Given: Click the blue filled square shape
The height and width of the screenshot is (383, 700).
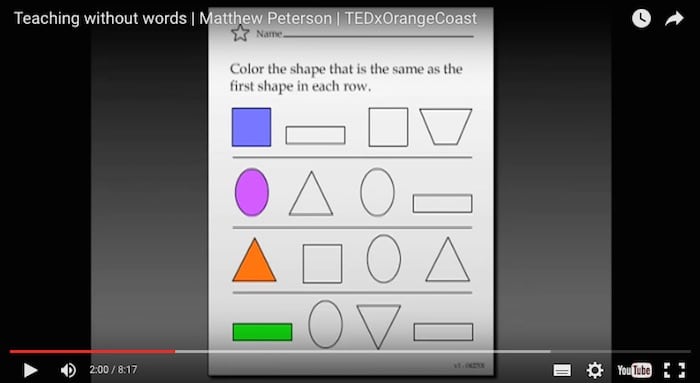Looking at the screenshot, I should point(251,127).
